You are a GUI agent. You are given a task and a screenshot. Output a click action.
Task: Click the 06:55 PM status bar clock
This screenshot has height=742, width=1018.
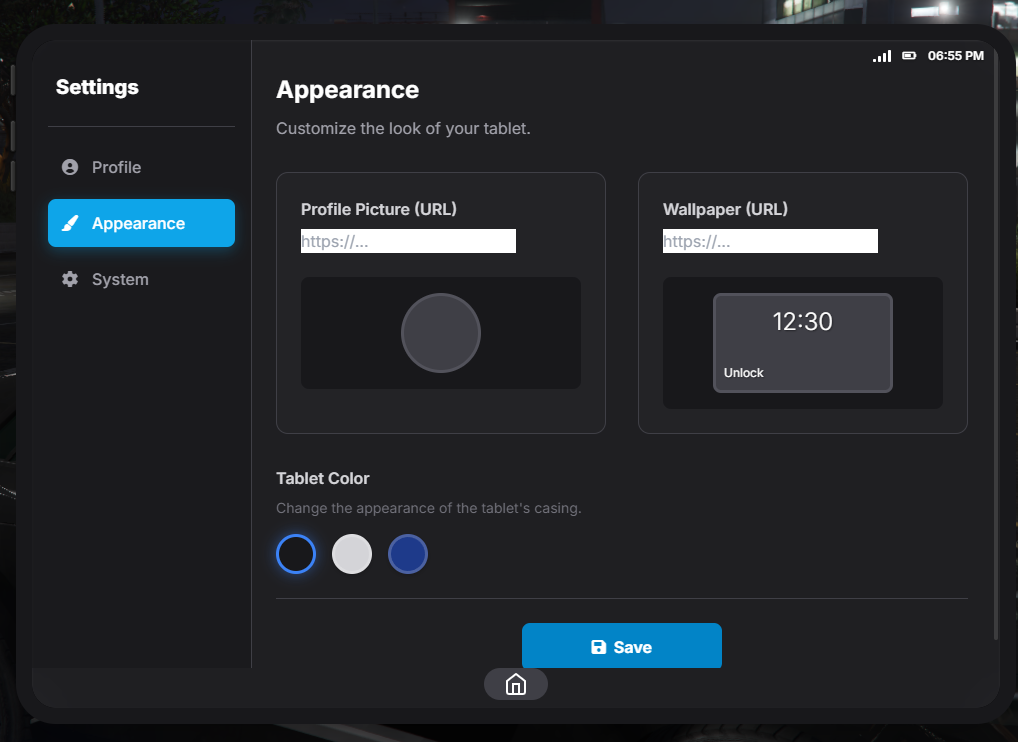pyautogui.click(x=955, y=56)
